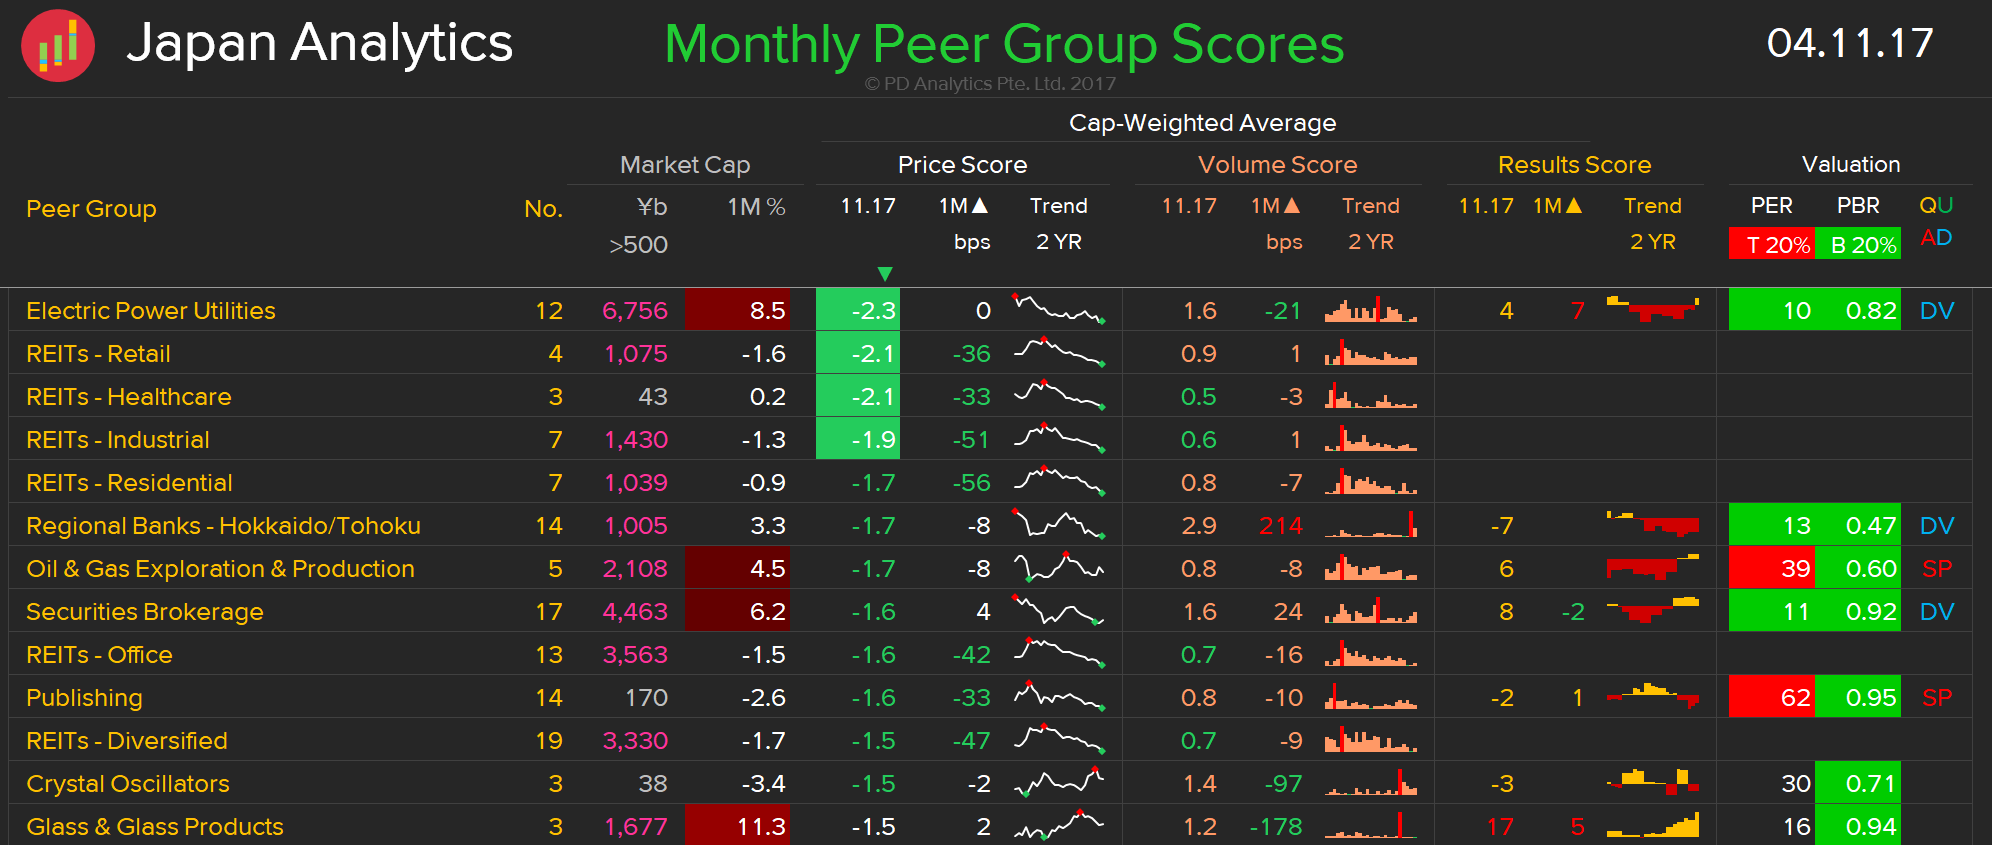Screen dimensions: 1992x845
Task: Open Securities Brokerage results trend chart
Action: click(1652, 611)
